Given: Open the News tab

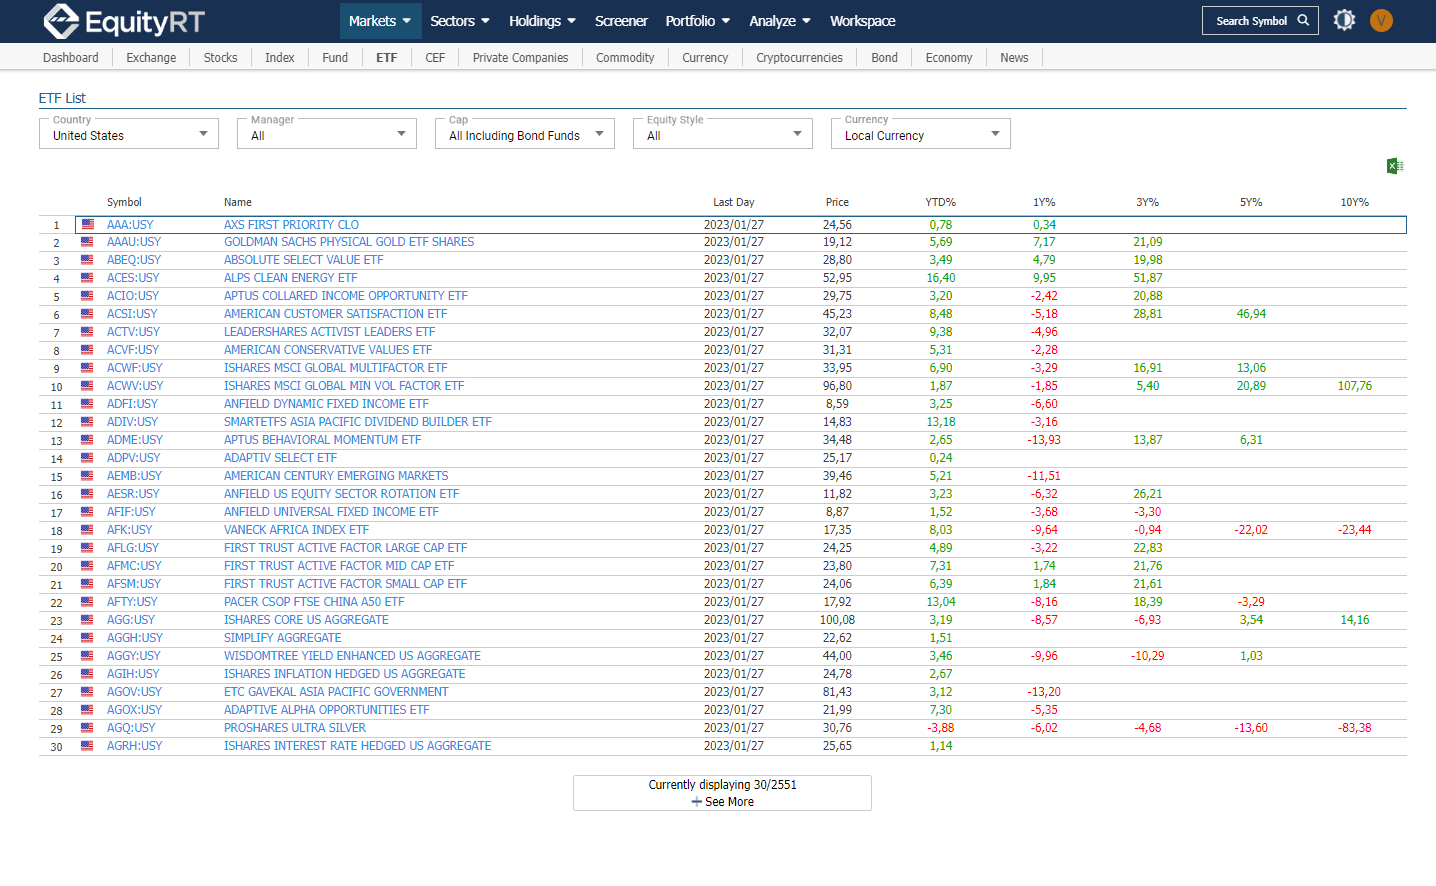Looking at the screenshot, I should coord(1014,58).
